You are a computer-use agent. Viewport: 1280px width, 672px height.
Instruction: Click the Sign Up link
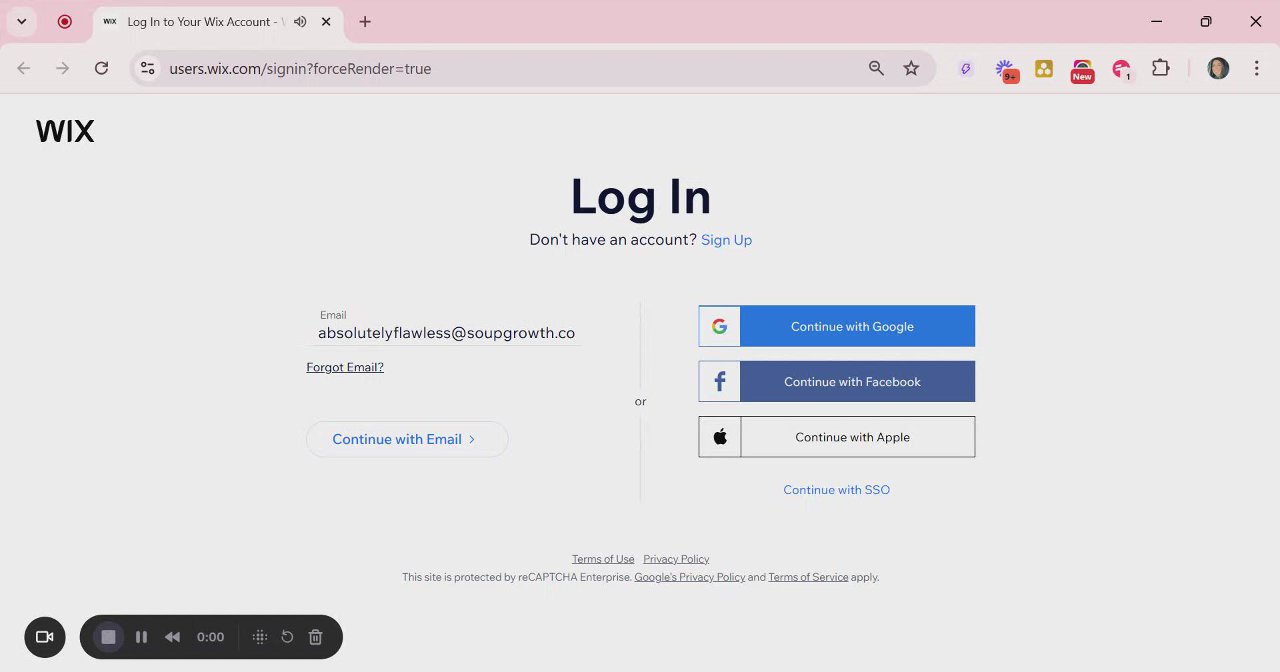click(x=726, y=240)
